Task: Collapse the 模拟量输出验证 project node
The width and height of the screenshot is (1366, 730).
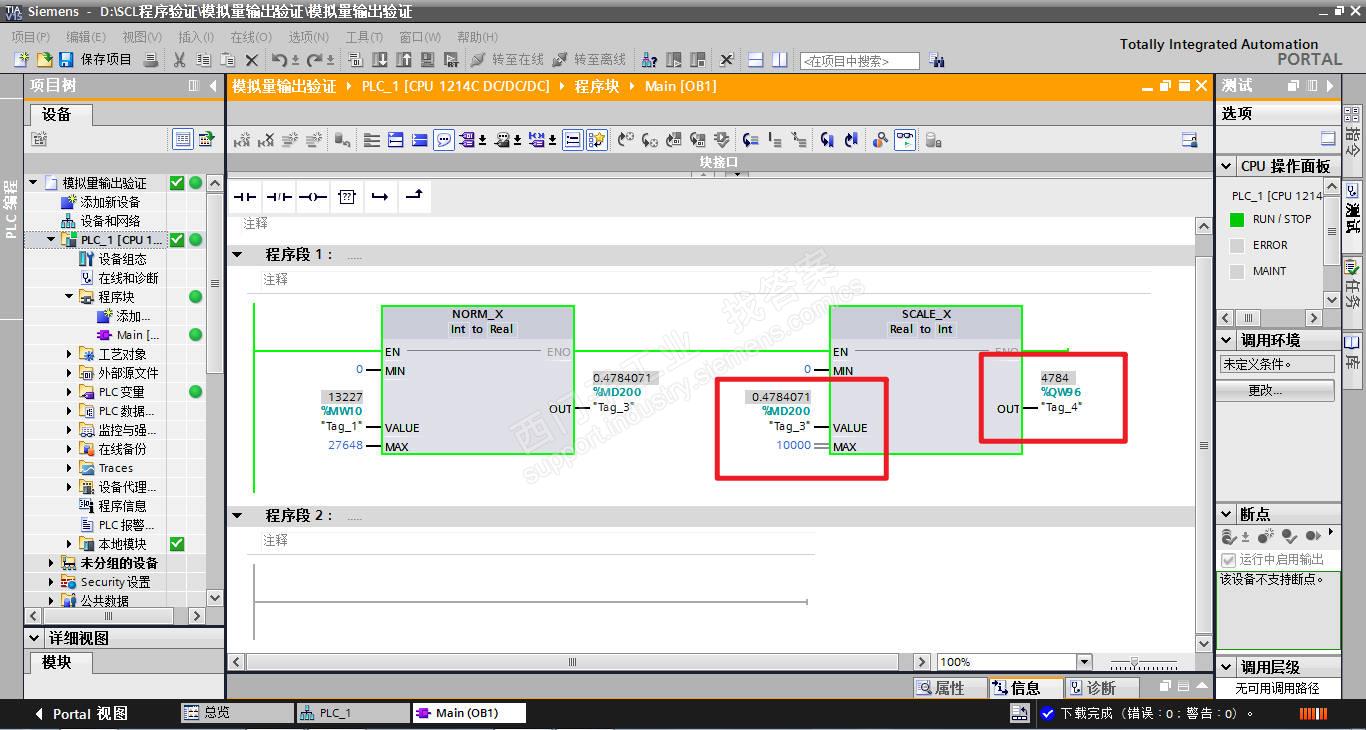Action: coord(34,183)
